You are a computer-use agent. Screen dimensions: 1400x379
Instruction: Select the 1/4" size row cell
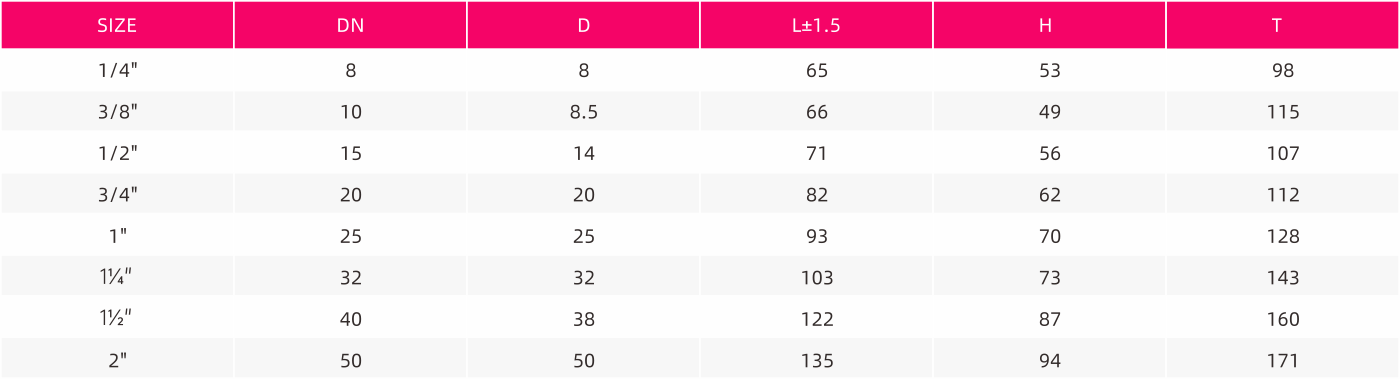[x=117, y=70]
